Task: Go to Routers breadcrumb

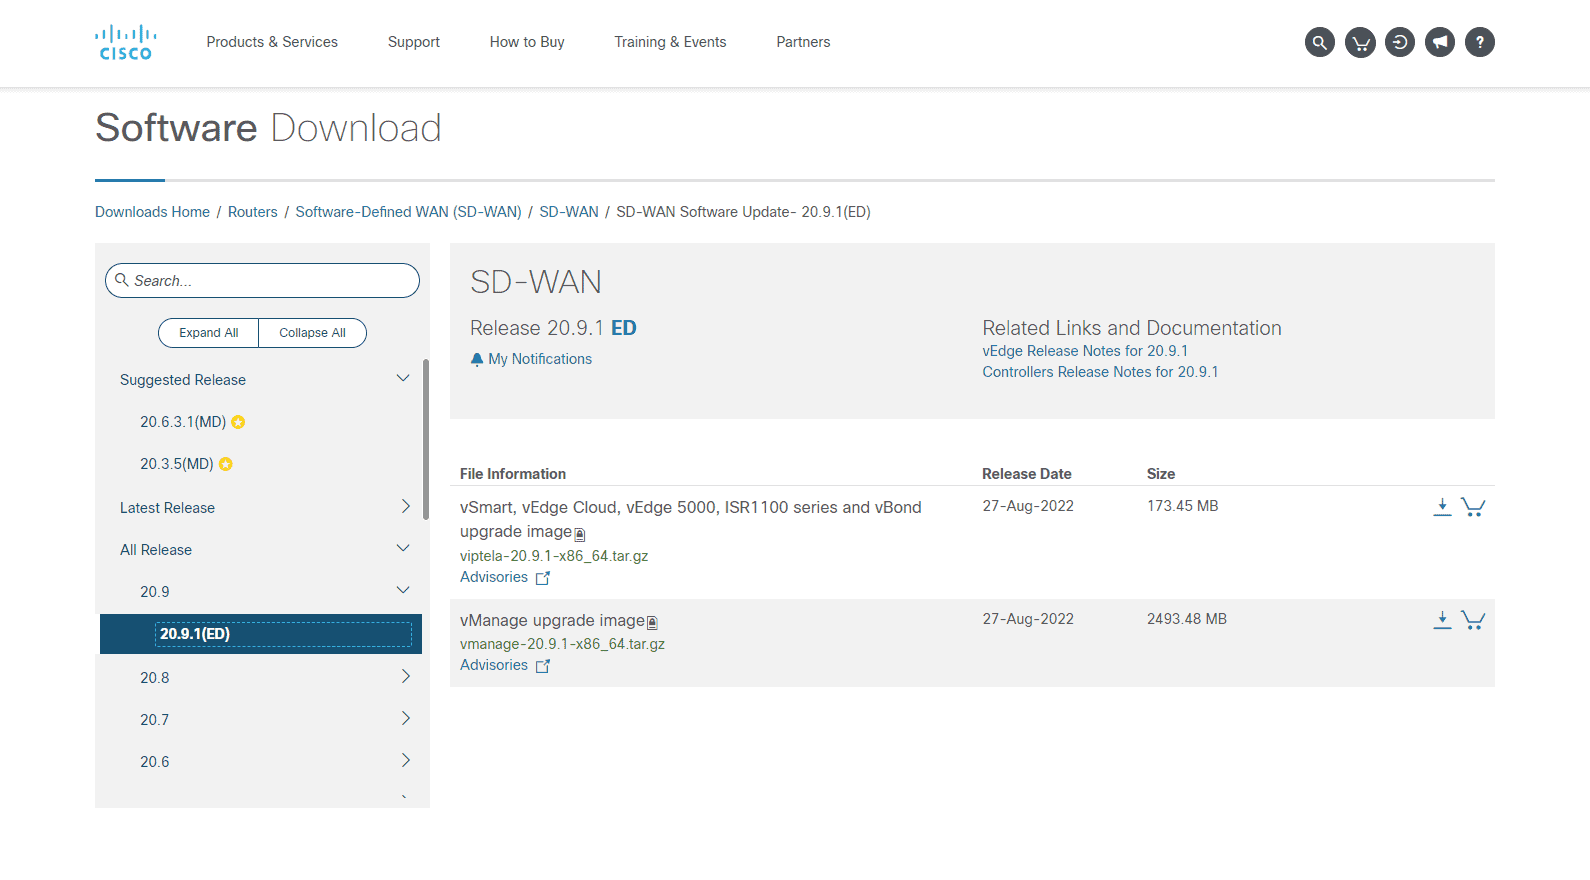Action: click(x=252, y=212)
